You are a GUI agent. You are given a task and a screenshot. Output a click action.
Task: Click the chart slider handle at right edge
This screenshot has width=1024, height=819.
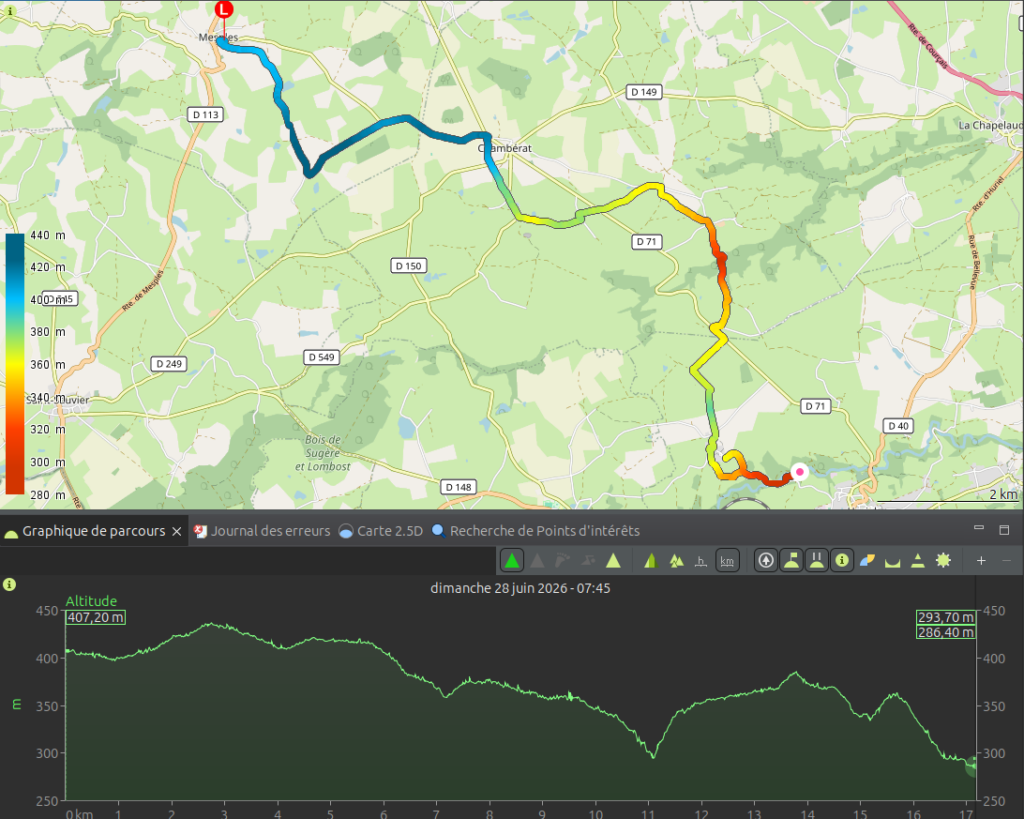click(x=971, y=766)
